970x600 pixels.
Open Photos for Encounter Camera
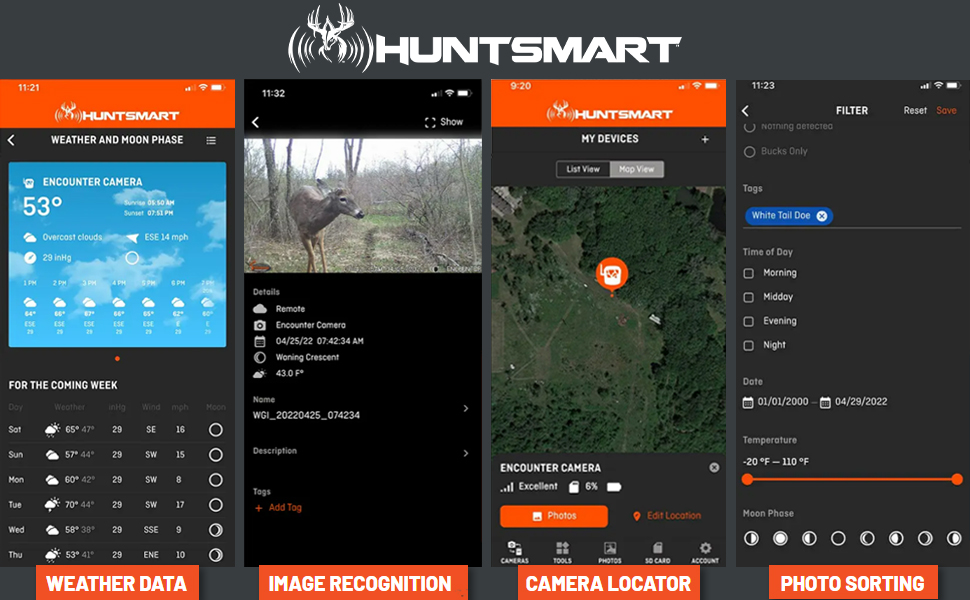[554, 516]
